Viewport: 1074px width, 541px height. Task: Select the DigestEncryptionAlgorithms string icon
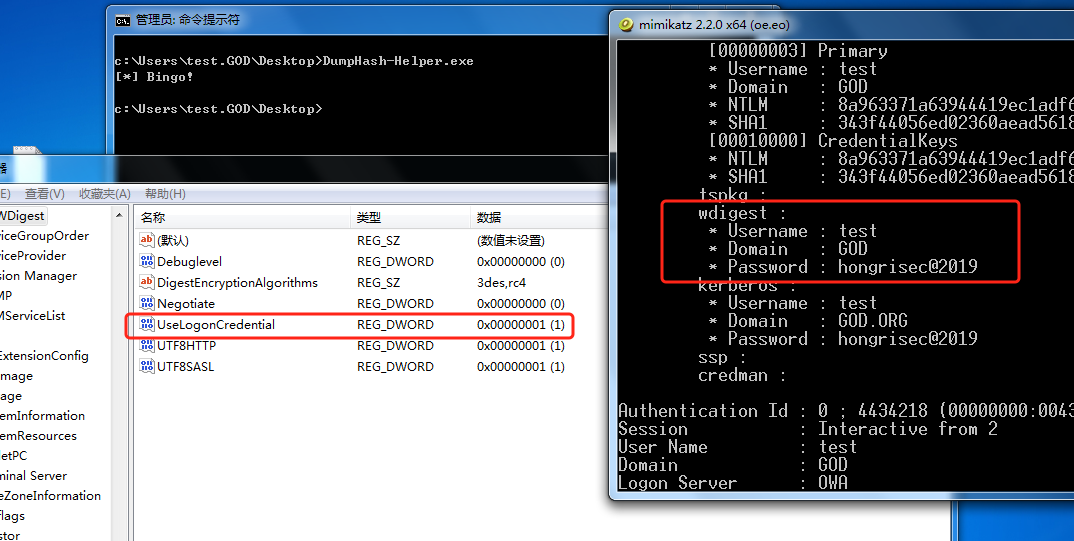pyautogui.click(x=147, y=282)
